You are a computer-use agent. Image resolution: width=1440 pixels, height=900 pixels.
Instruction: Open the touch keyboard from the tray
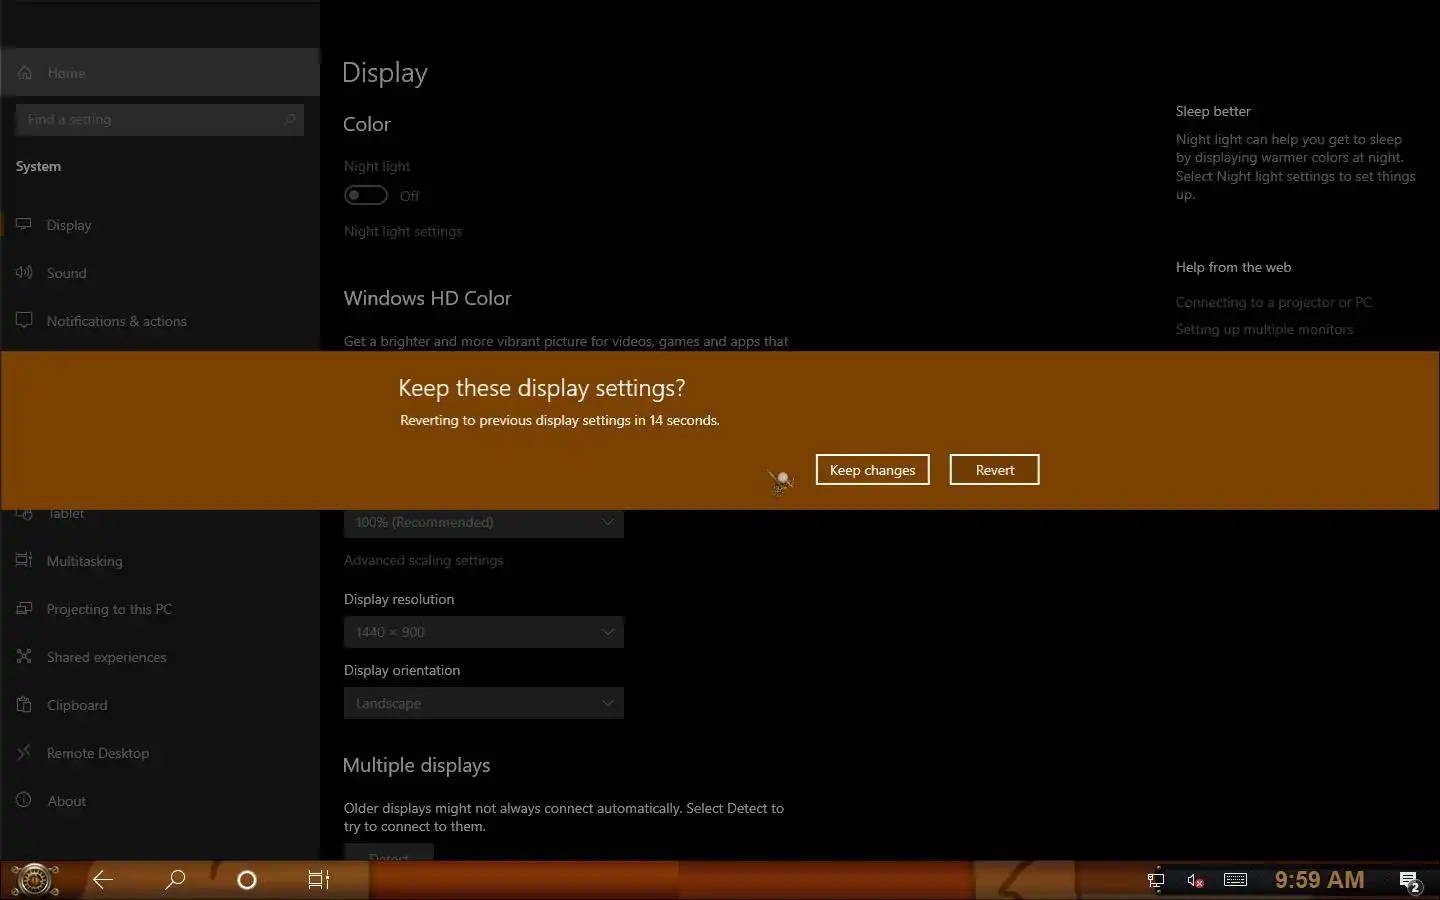click(1235, 880)
